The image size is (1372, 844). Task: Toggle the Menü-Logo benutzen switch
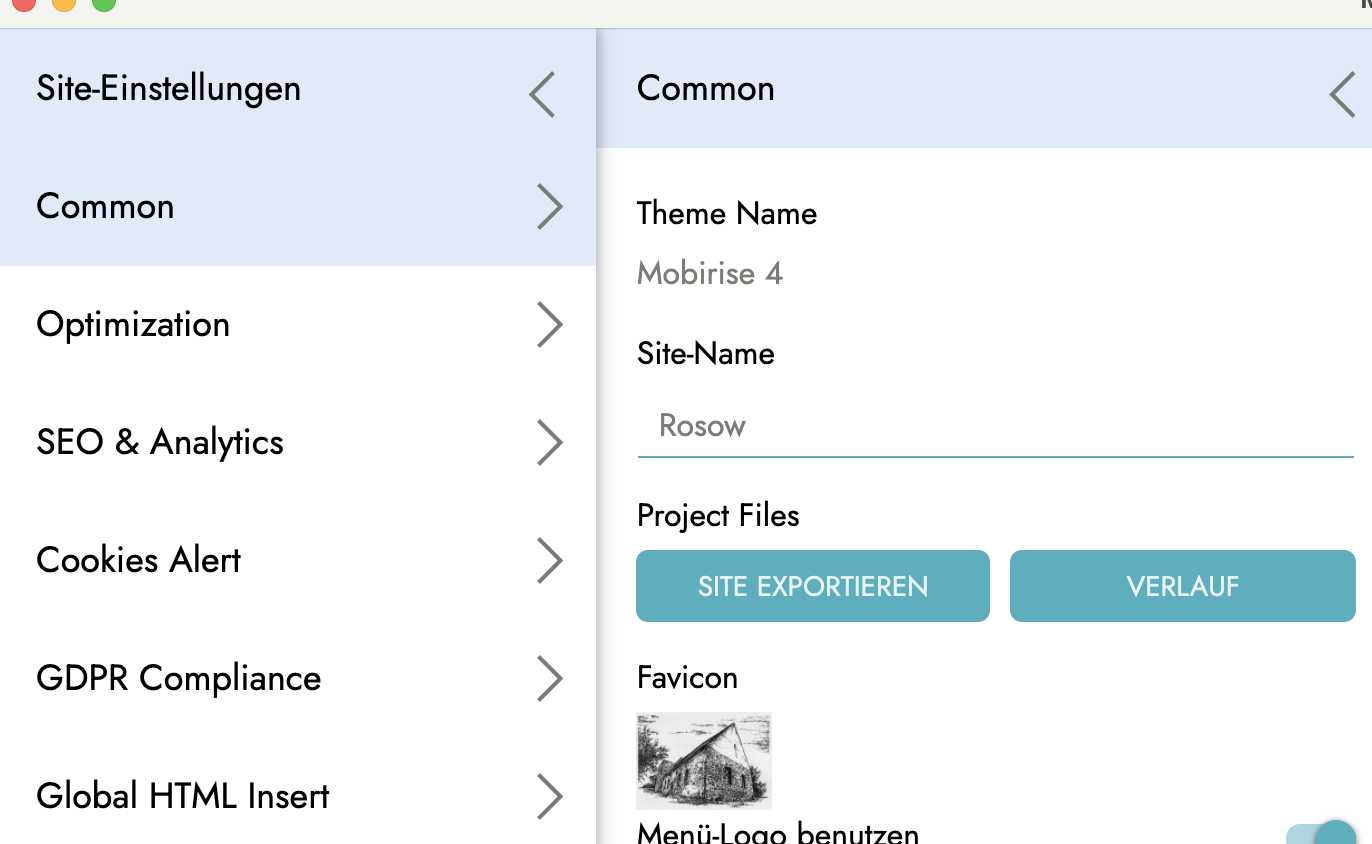1322,836
